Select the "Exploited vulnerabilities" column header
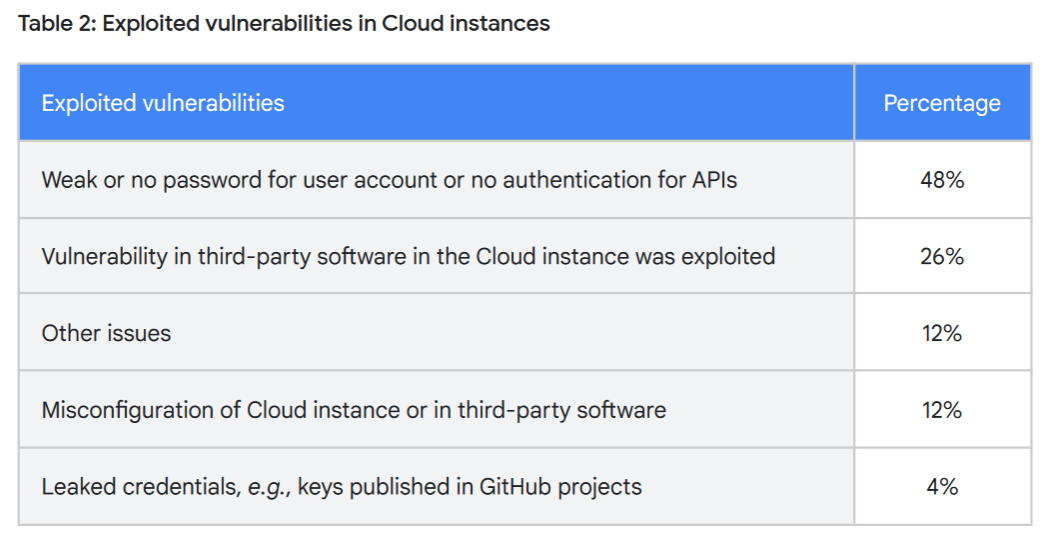This screenshot has width=1057, height=550. coord(436,102)
